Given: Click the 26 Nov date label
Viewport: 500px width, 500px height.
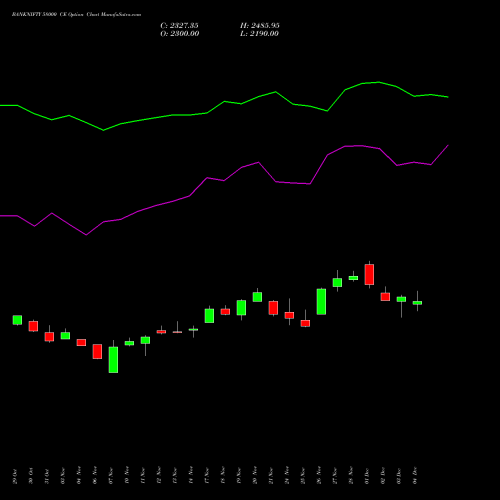Looking at the screenshot, I should 319,476.
